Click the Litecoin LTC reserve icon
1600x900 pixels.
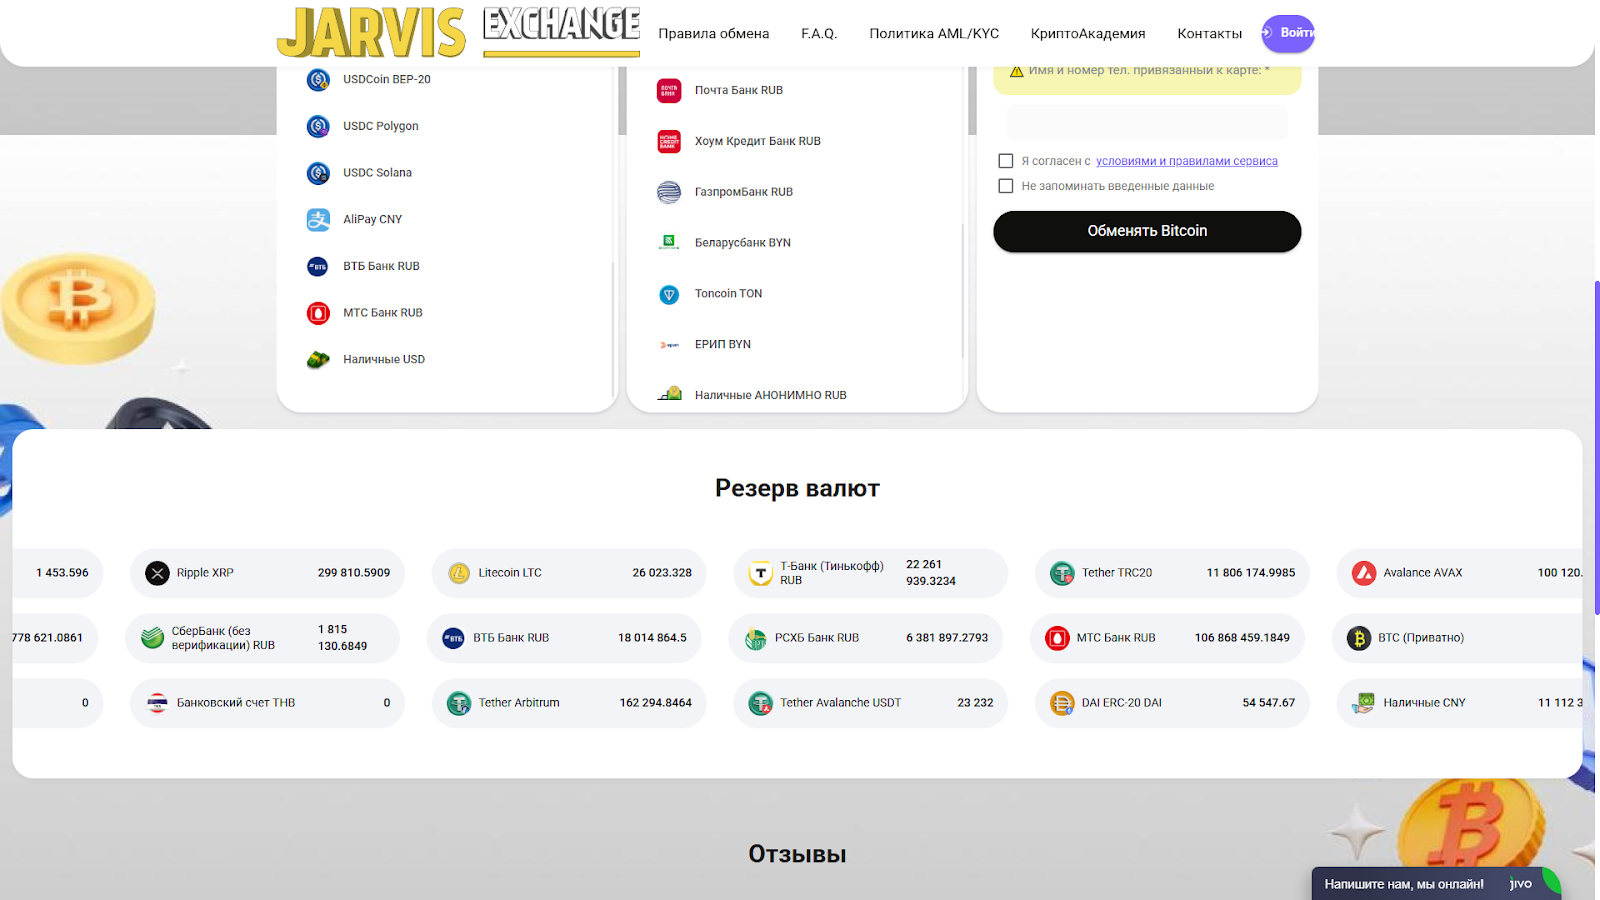point(459,573)
